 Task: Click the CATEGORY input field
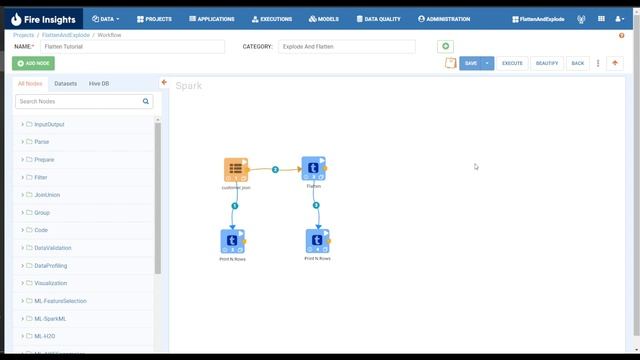pyautogui.click(x=347, y=47)
